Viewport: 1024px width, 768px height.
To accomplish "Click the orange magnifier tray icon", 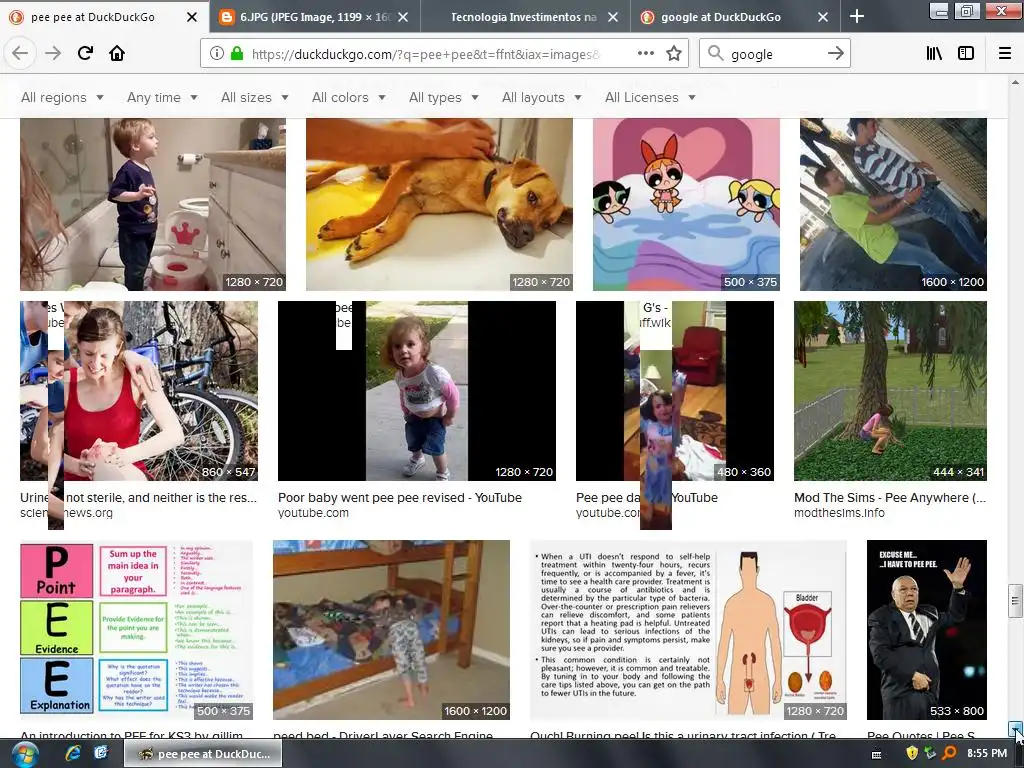I will coord(949,754).
